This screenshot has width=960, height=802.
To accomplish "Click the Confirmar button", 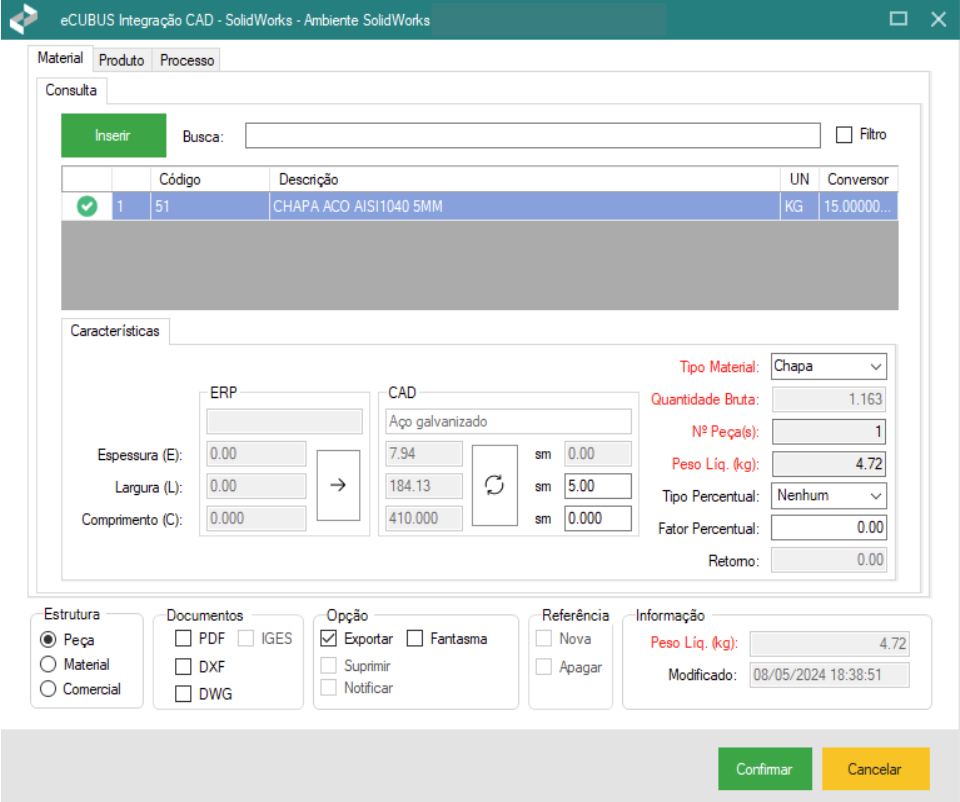I will click(x=764, y=769).
